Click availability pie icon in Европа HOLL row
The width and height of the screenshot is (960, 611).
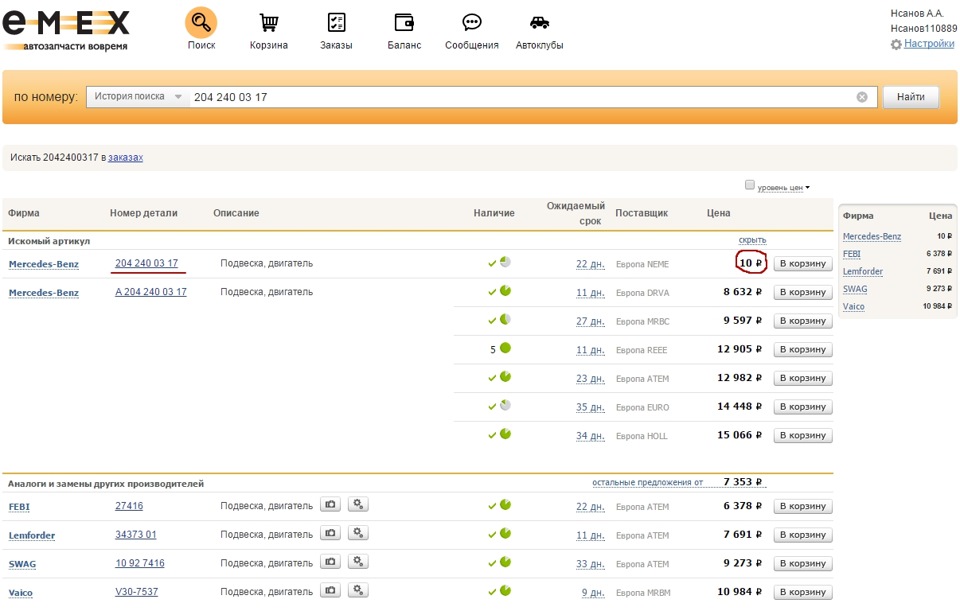click(x=505, y=434)
